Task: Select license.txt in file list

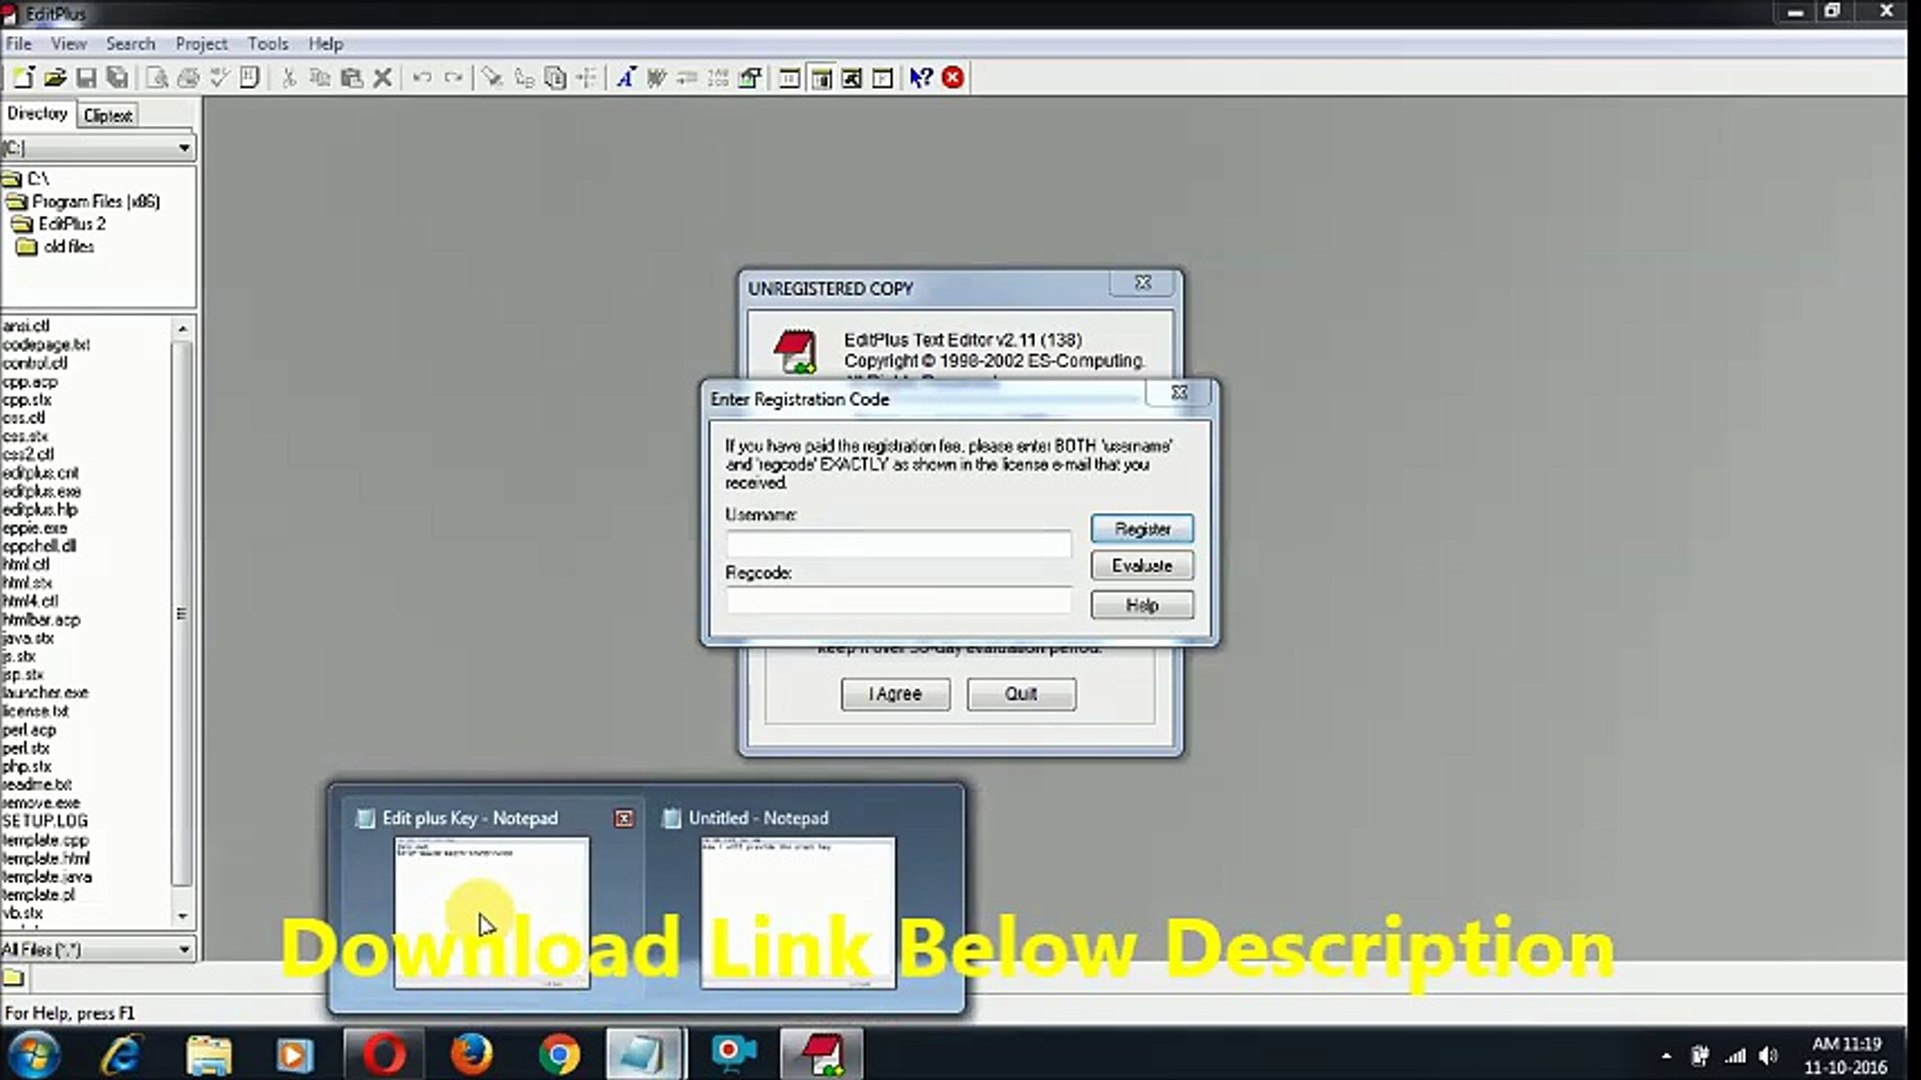Action: 36,711
